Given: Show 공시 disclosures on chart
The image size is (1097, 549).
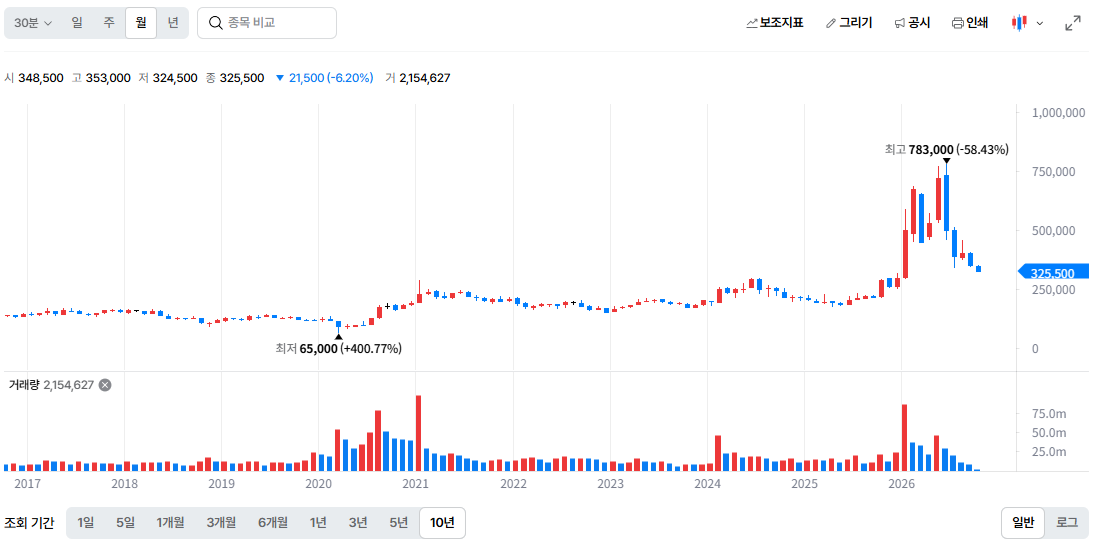Looking at the screenshot, I should tap(912, 23).
